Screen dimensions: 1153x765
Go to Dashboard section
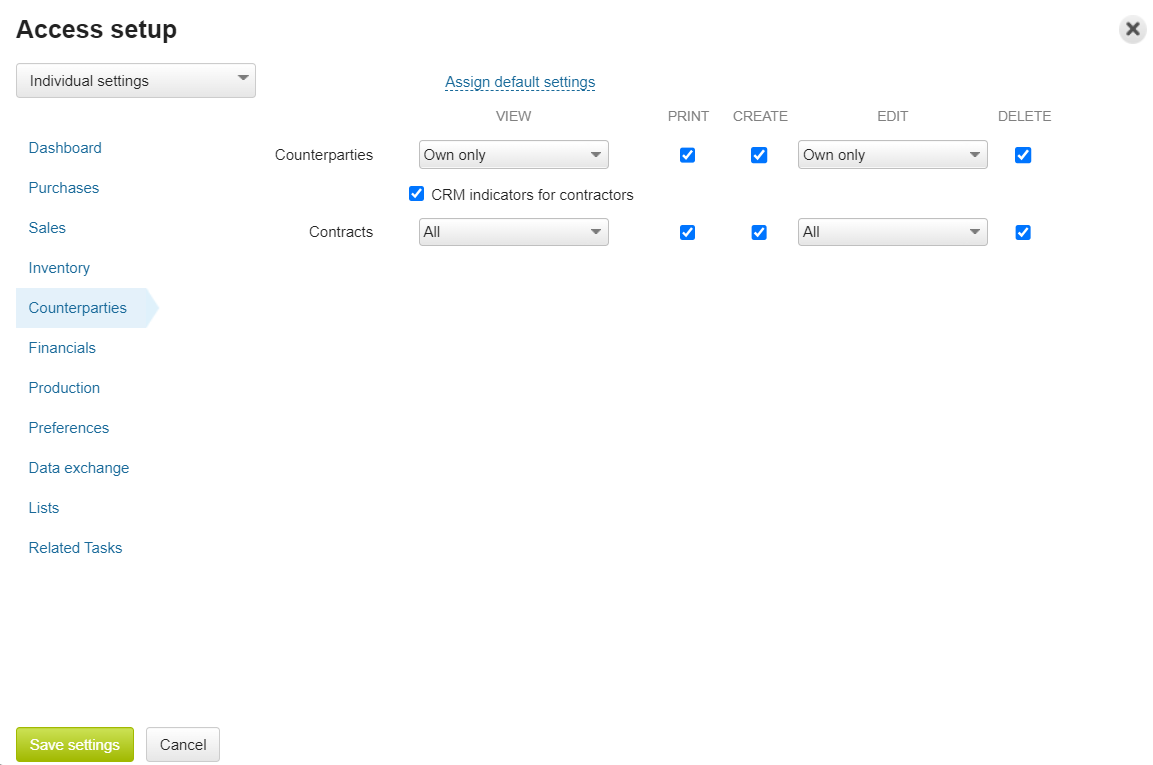tap(65, 148)
